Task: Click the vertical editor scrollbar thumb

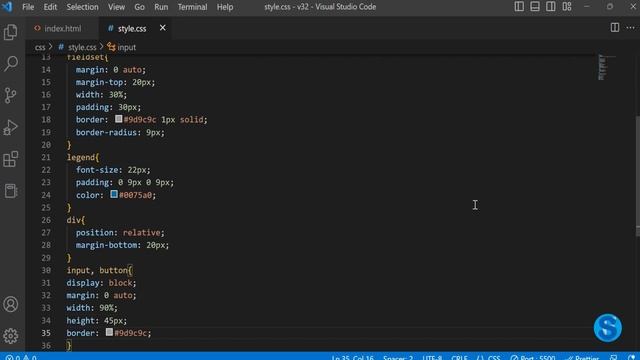Action: point(638,176)
